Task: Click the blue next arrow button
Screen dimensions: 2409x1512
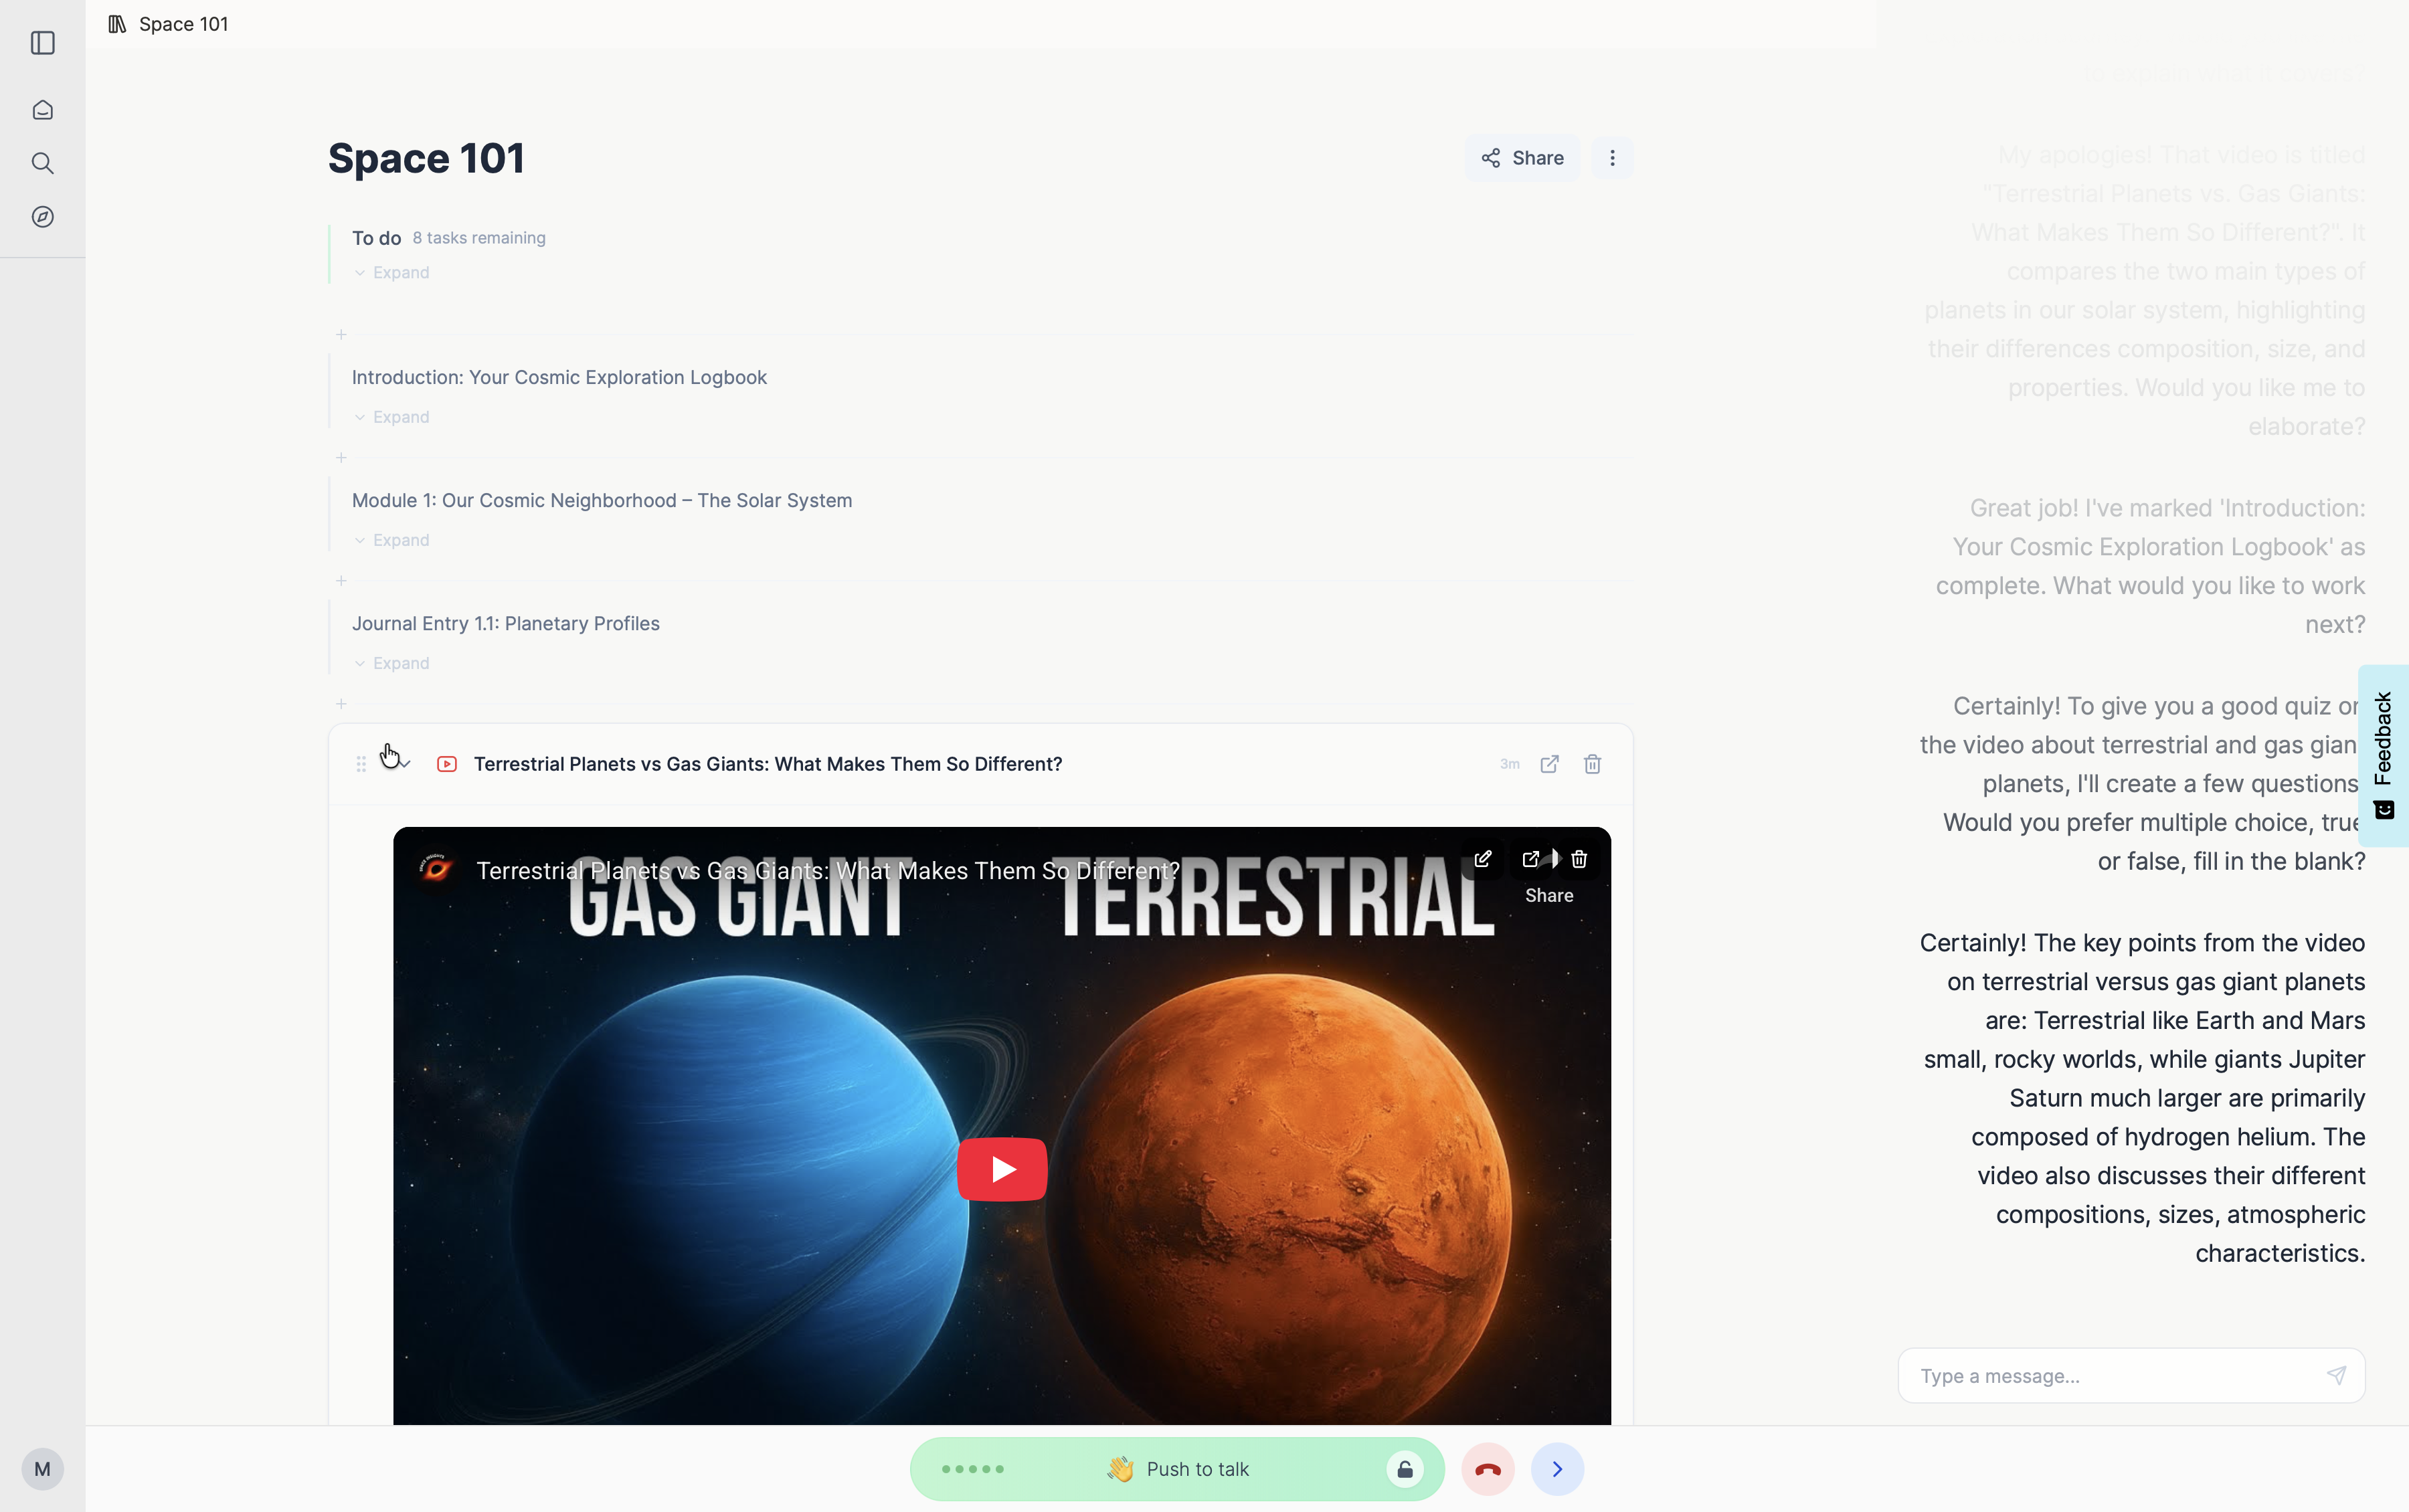Action: [1557, 1469]
